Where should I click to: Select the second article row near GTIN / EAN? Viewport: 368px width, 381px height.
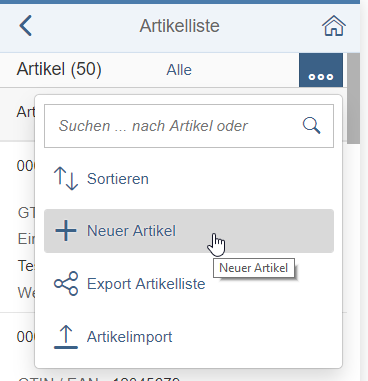17,347
